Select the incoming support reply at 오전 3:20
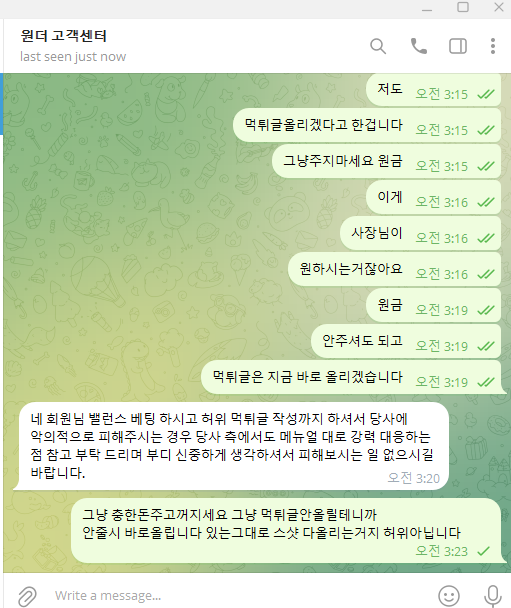 point(231,446)
